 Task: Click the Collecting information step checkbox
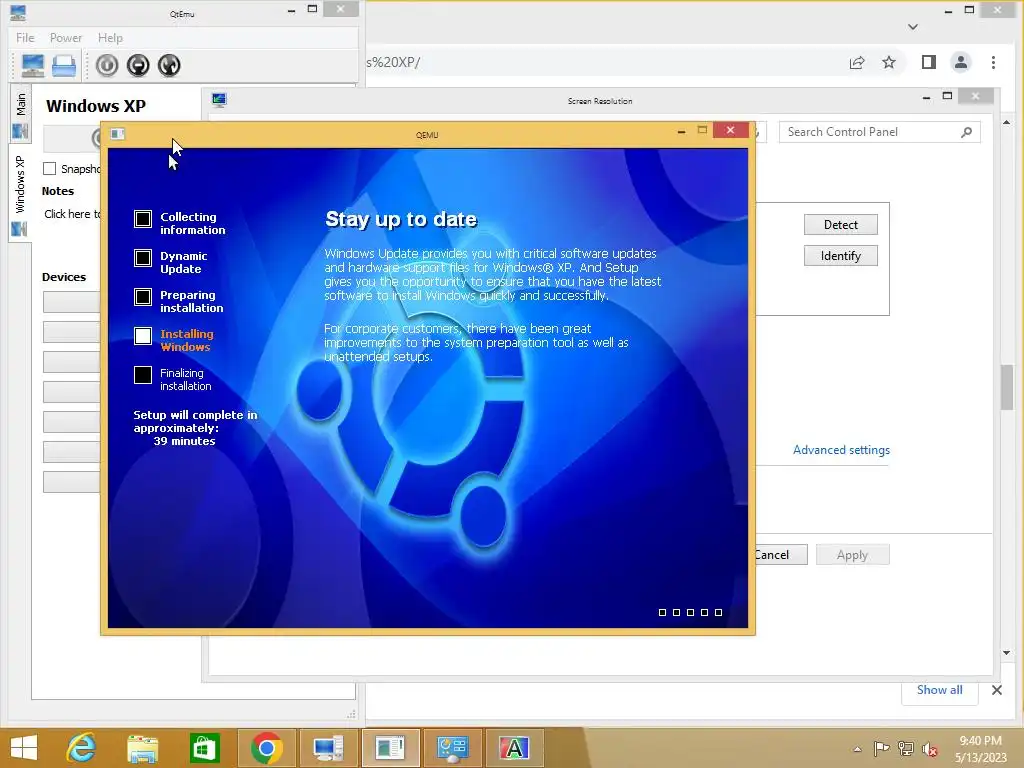(x=143, y=219)
